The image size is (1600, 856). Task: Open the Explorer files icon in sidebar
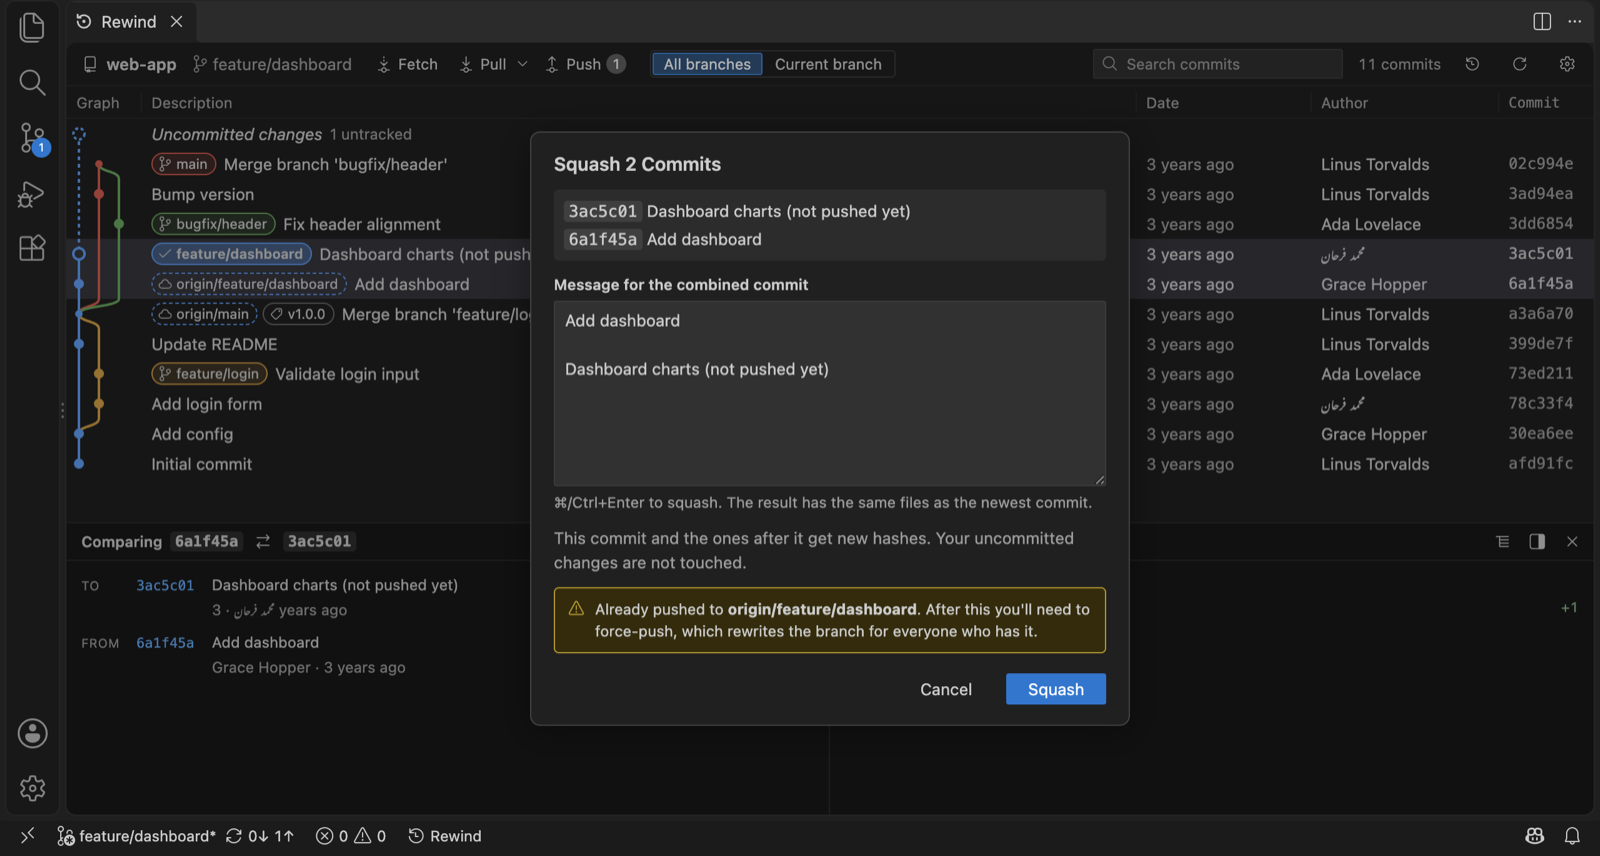click(x=32, y=27)
